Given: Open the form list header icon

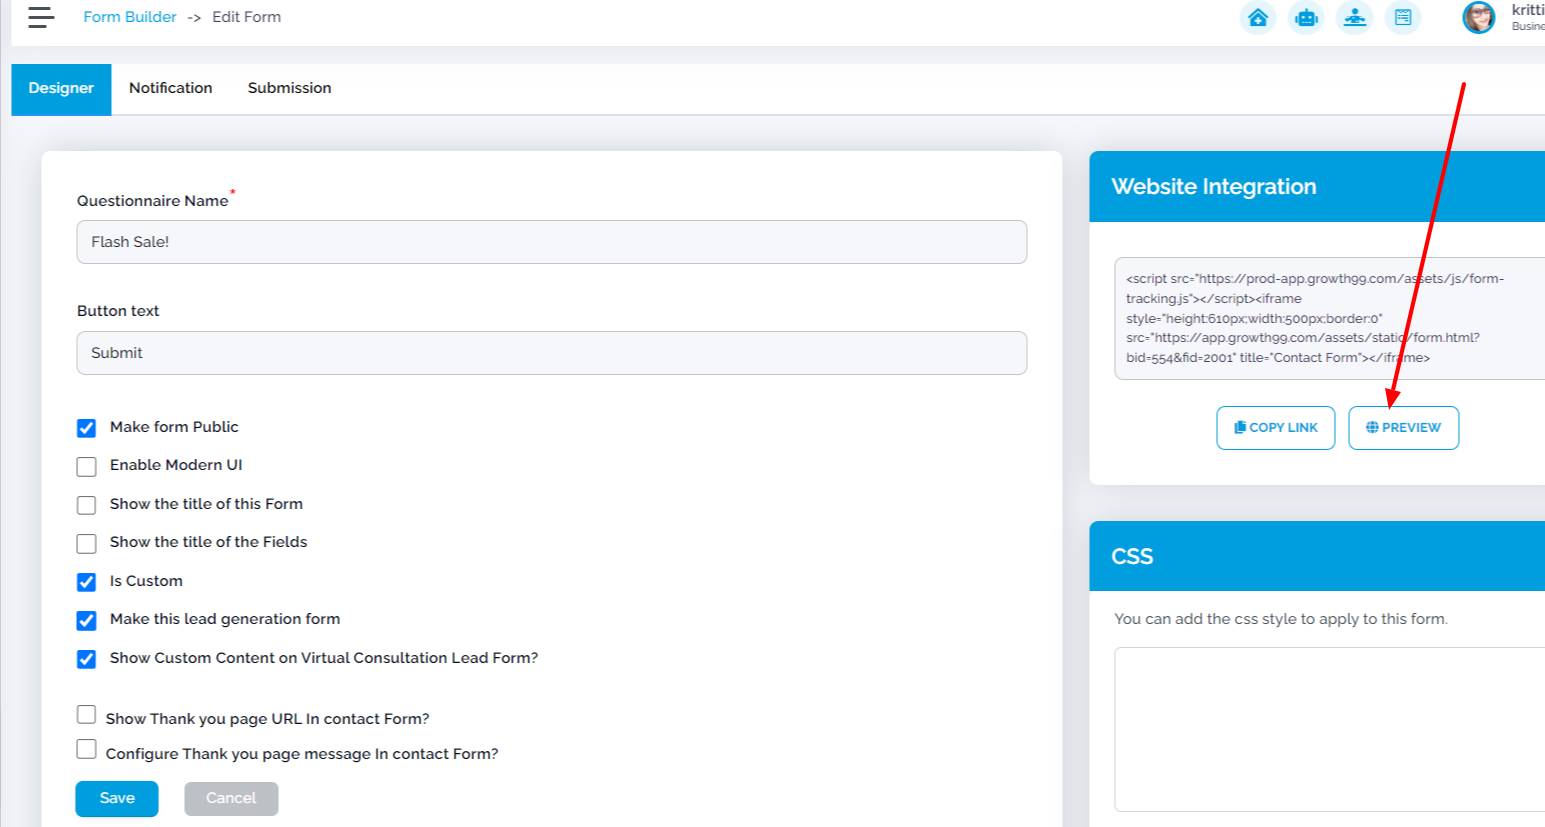Looking at the screenshot, I should click(1403, 17).
